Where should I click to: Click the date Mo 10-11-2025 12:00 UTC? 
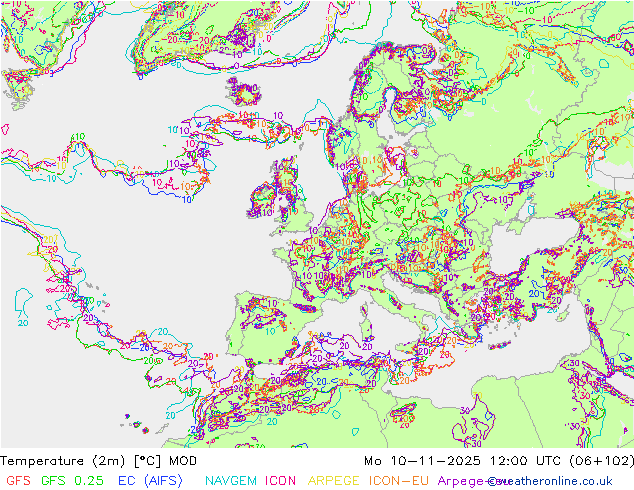[x=464, y=461]
